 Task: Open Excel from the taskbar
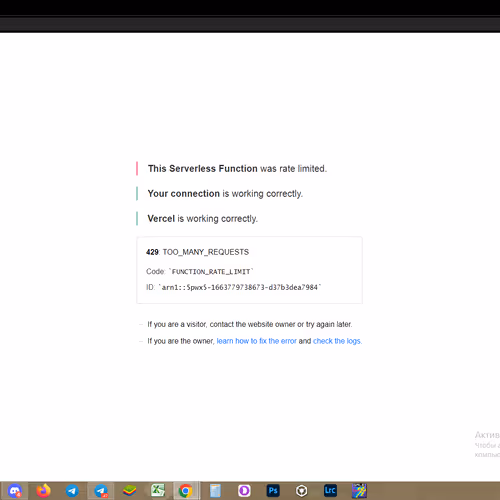[x=158, y=491]
